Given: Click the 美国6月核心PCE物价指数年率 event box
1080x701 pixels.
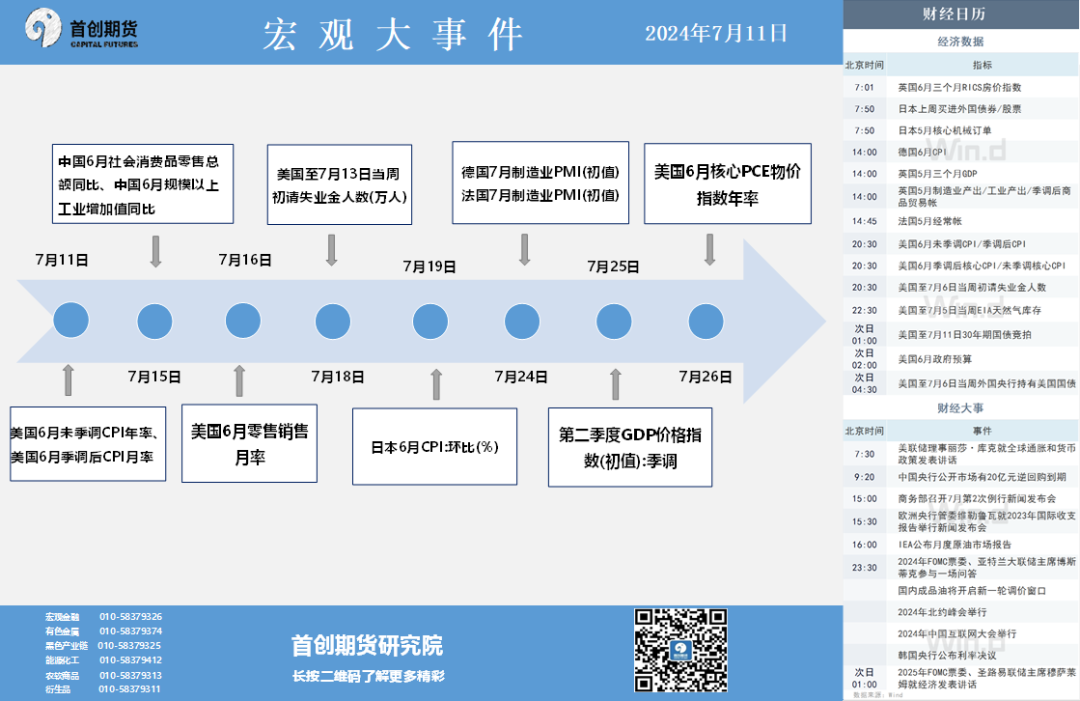Looking at the screenshot, I should (x=727, y=183).
